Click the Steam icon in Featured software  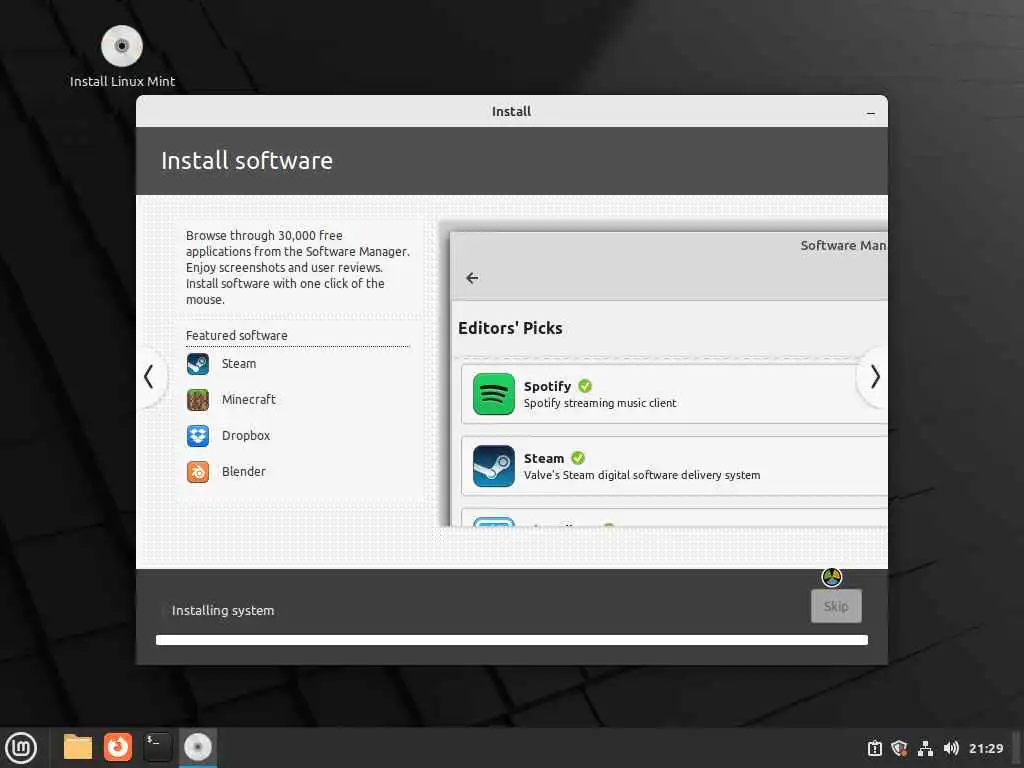pos(198,364)
